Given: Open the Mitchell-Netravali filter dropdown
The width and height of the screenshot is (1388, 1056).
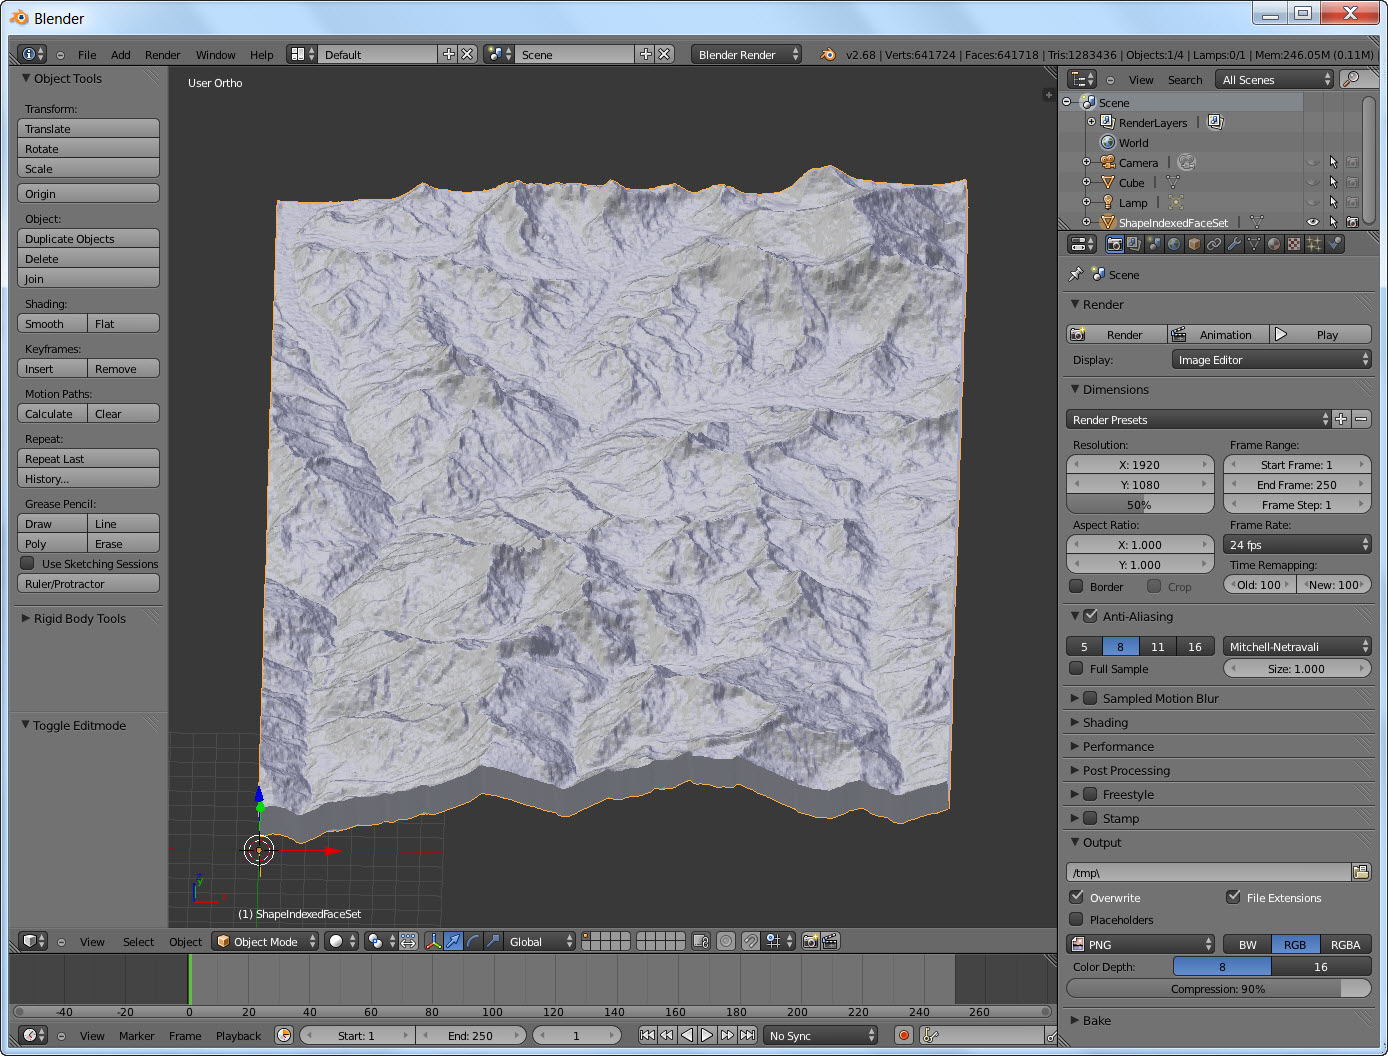Looking at the screenshot, I should coord(1297,646).
